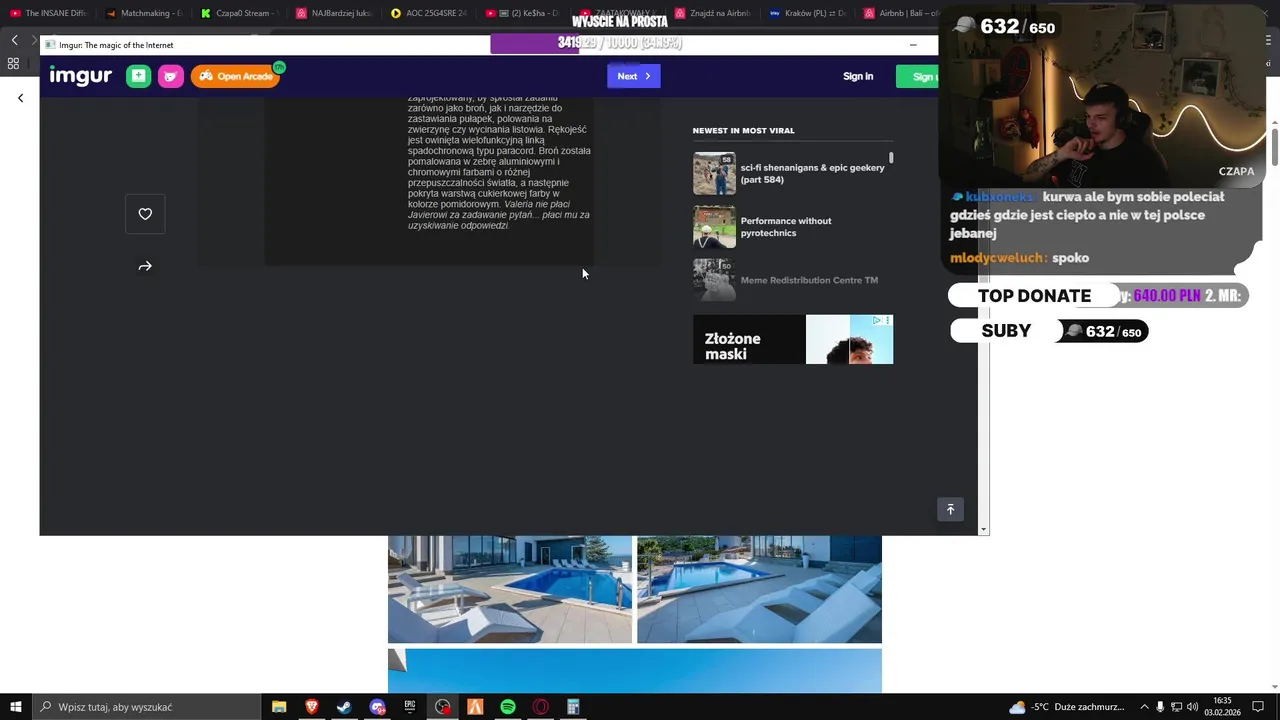Click Meme Redistribution Centre thumbnail
The image size is (1280, 720).
[x=714, y=280]
